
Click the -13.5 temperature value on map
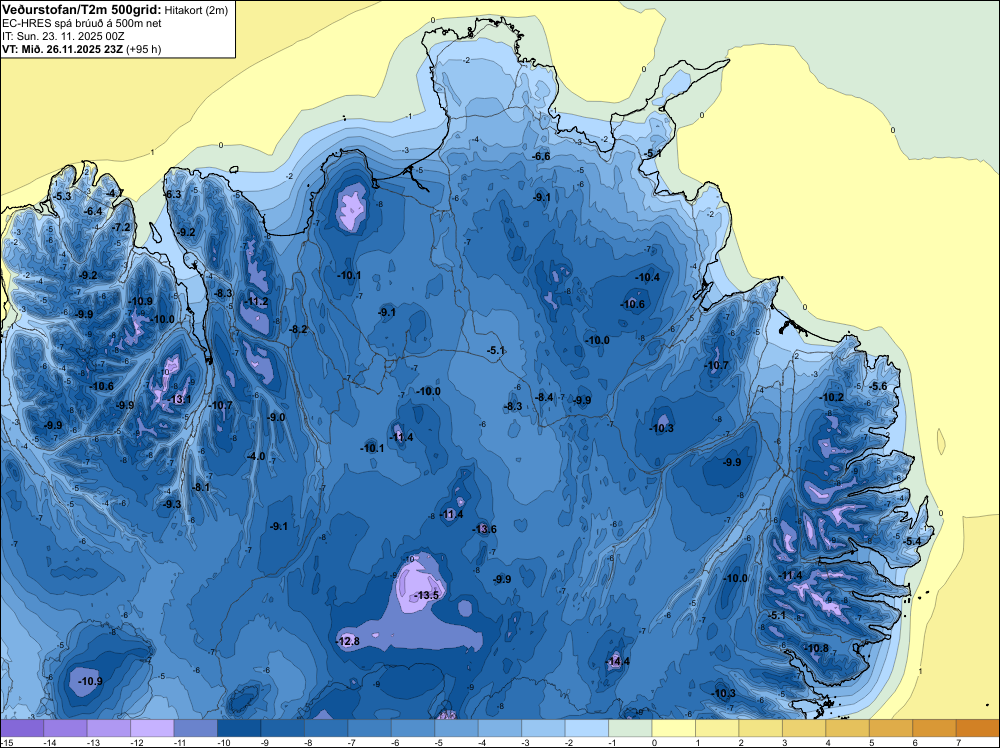[x=427, y=595]
